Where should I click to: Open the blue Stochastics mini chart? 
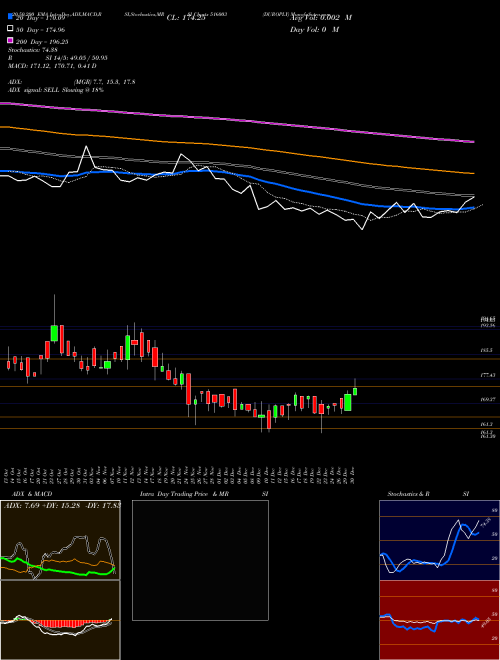point(439,540)
